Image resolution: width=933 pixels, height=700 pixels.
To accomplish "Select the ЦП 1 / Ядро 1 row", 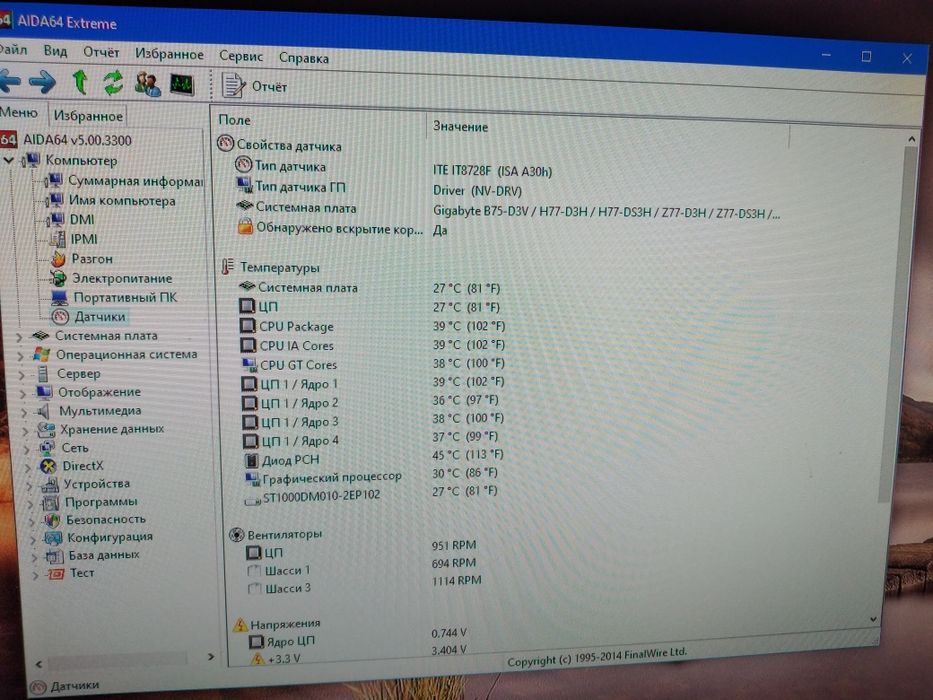I will click(373, 383).
